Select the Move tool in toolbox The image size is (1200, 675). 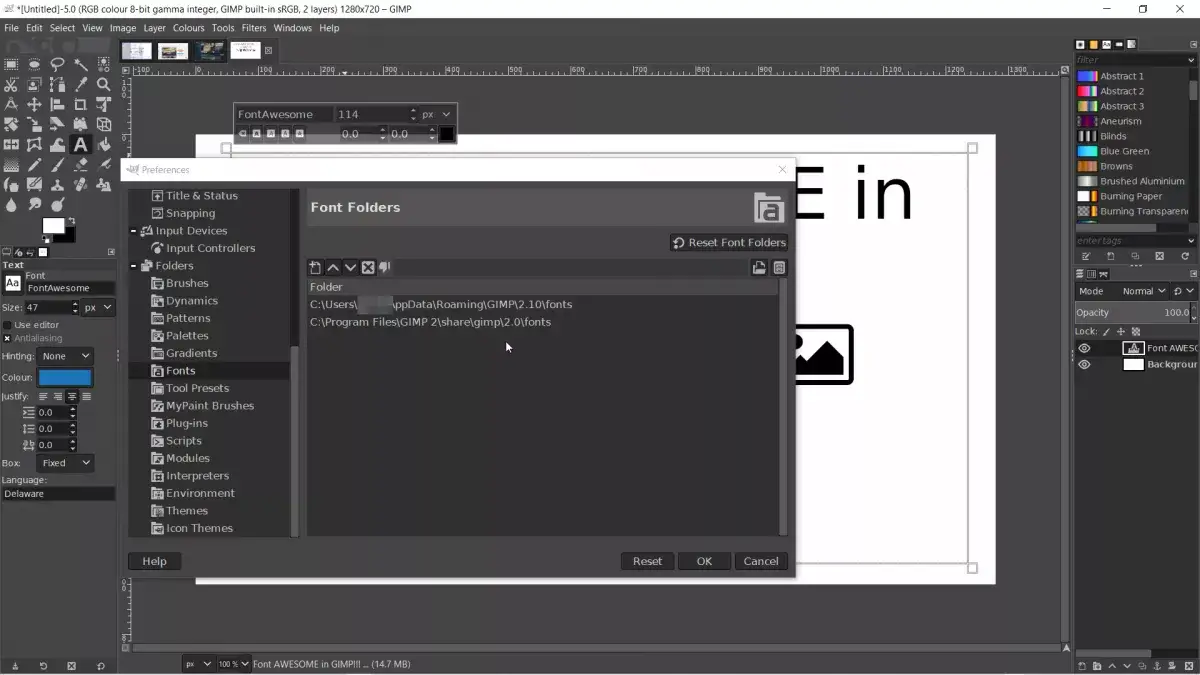[34, 104]
